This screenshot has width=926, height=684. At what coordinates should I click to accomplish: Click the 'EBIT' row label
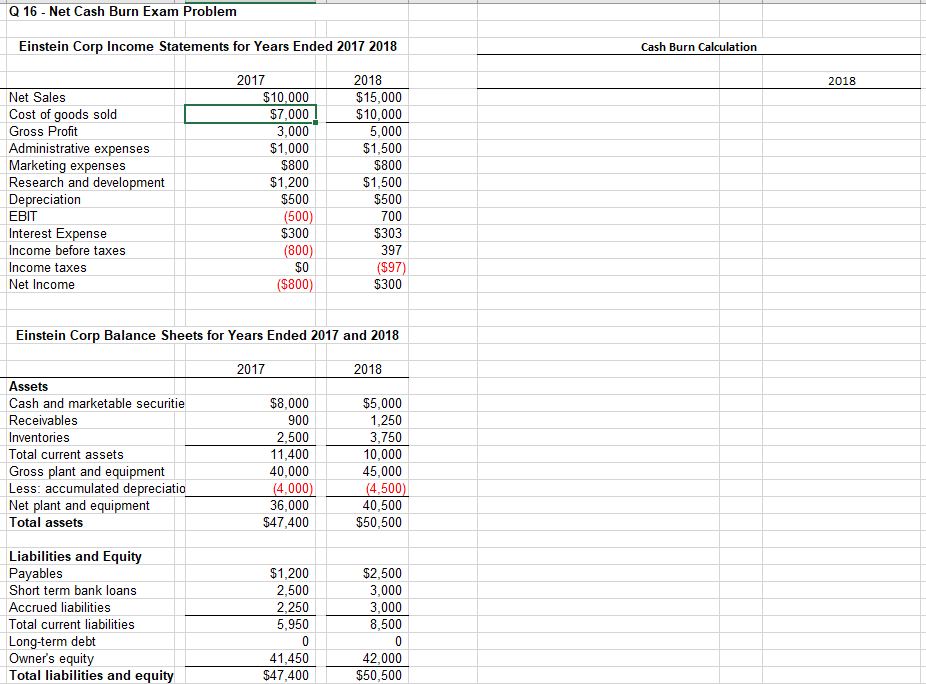pyautogui.click(x=23, y=217)
